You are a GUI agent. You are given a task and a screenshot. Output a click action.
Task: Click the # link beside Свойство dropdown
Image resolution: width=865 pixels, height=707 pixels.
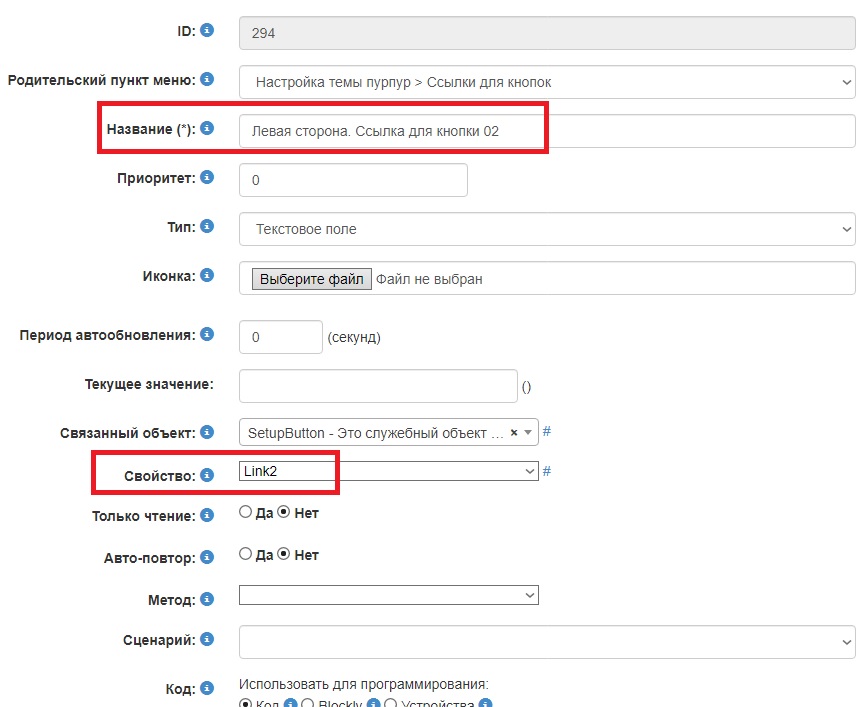[x=547, y=471]
